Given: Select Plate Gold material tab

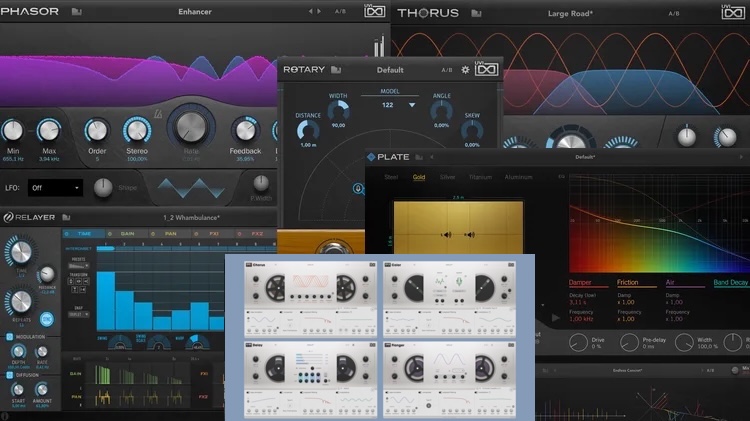Looking at the screenshot, I should tap(419, 177).
